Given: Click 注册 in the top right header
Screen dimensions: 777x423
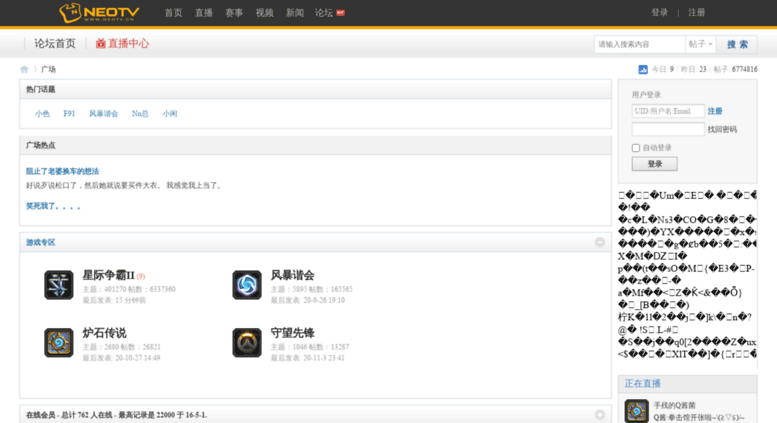Looking at the screenshot, I should pyautogui.click(x=696, y=13).
